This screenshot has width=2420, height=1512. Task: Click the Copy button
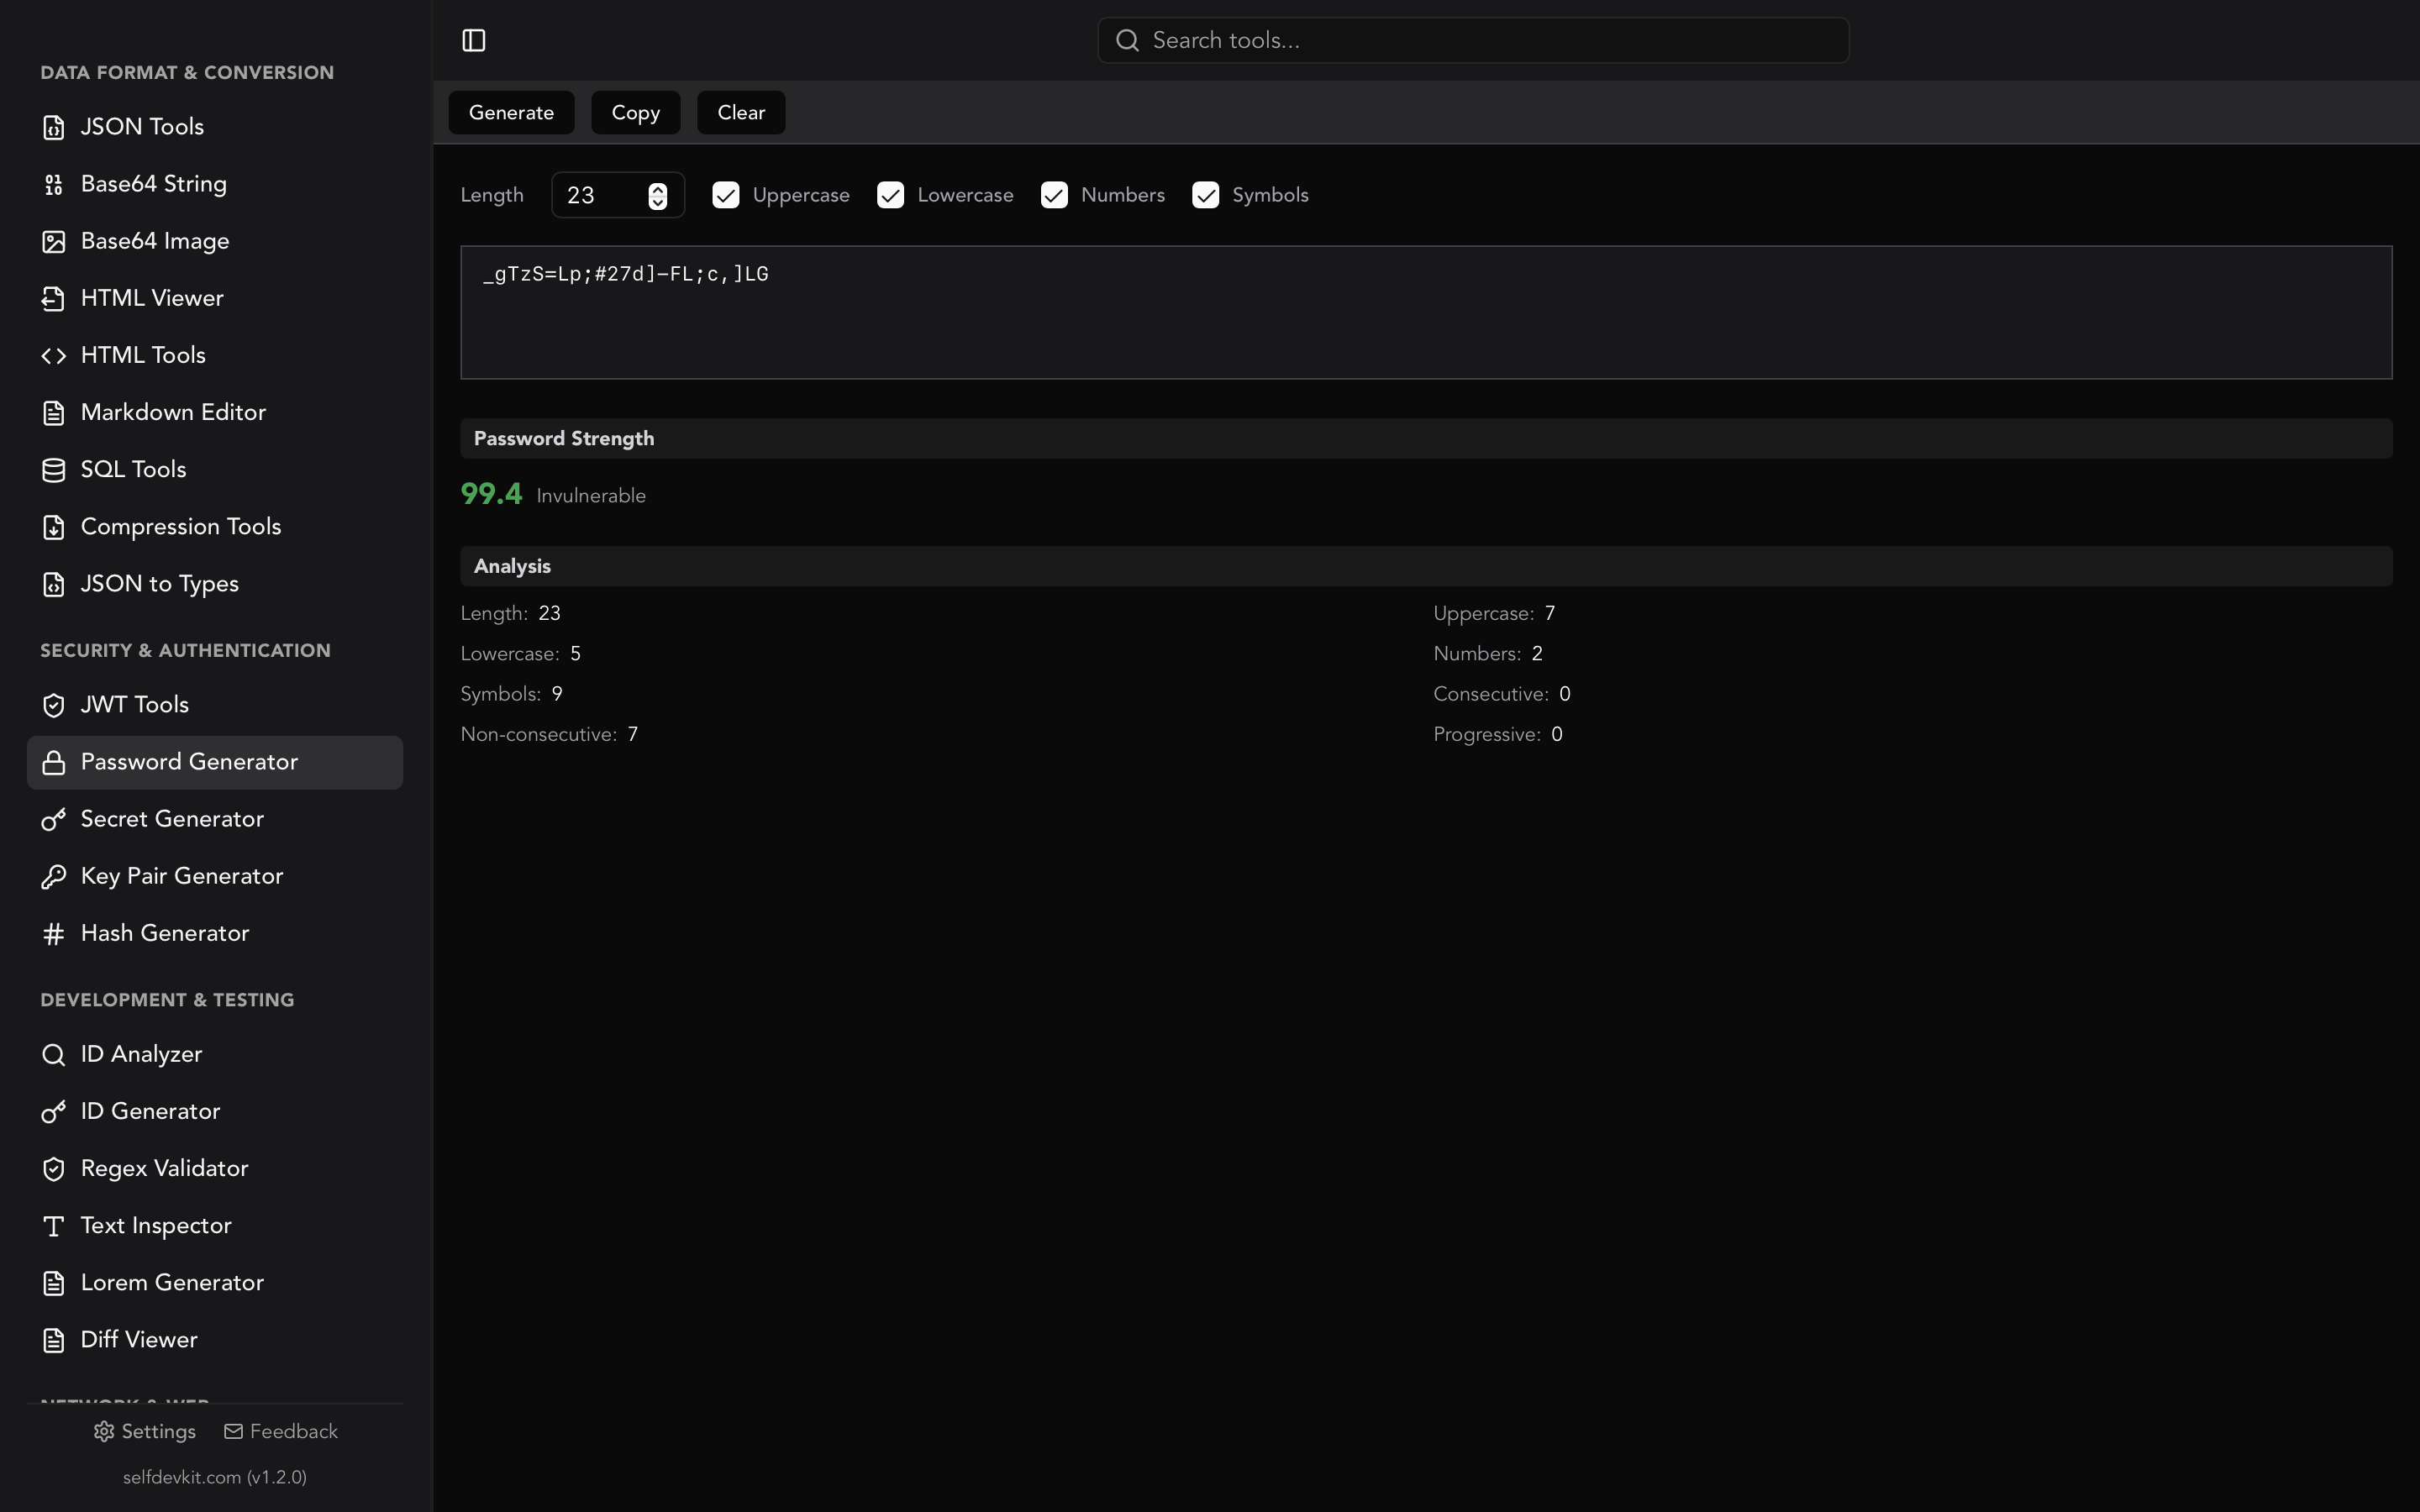pyautogui.click(x=635, y=112)
